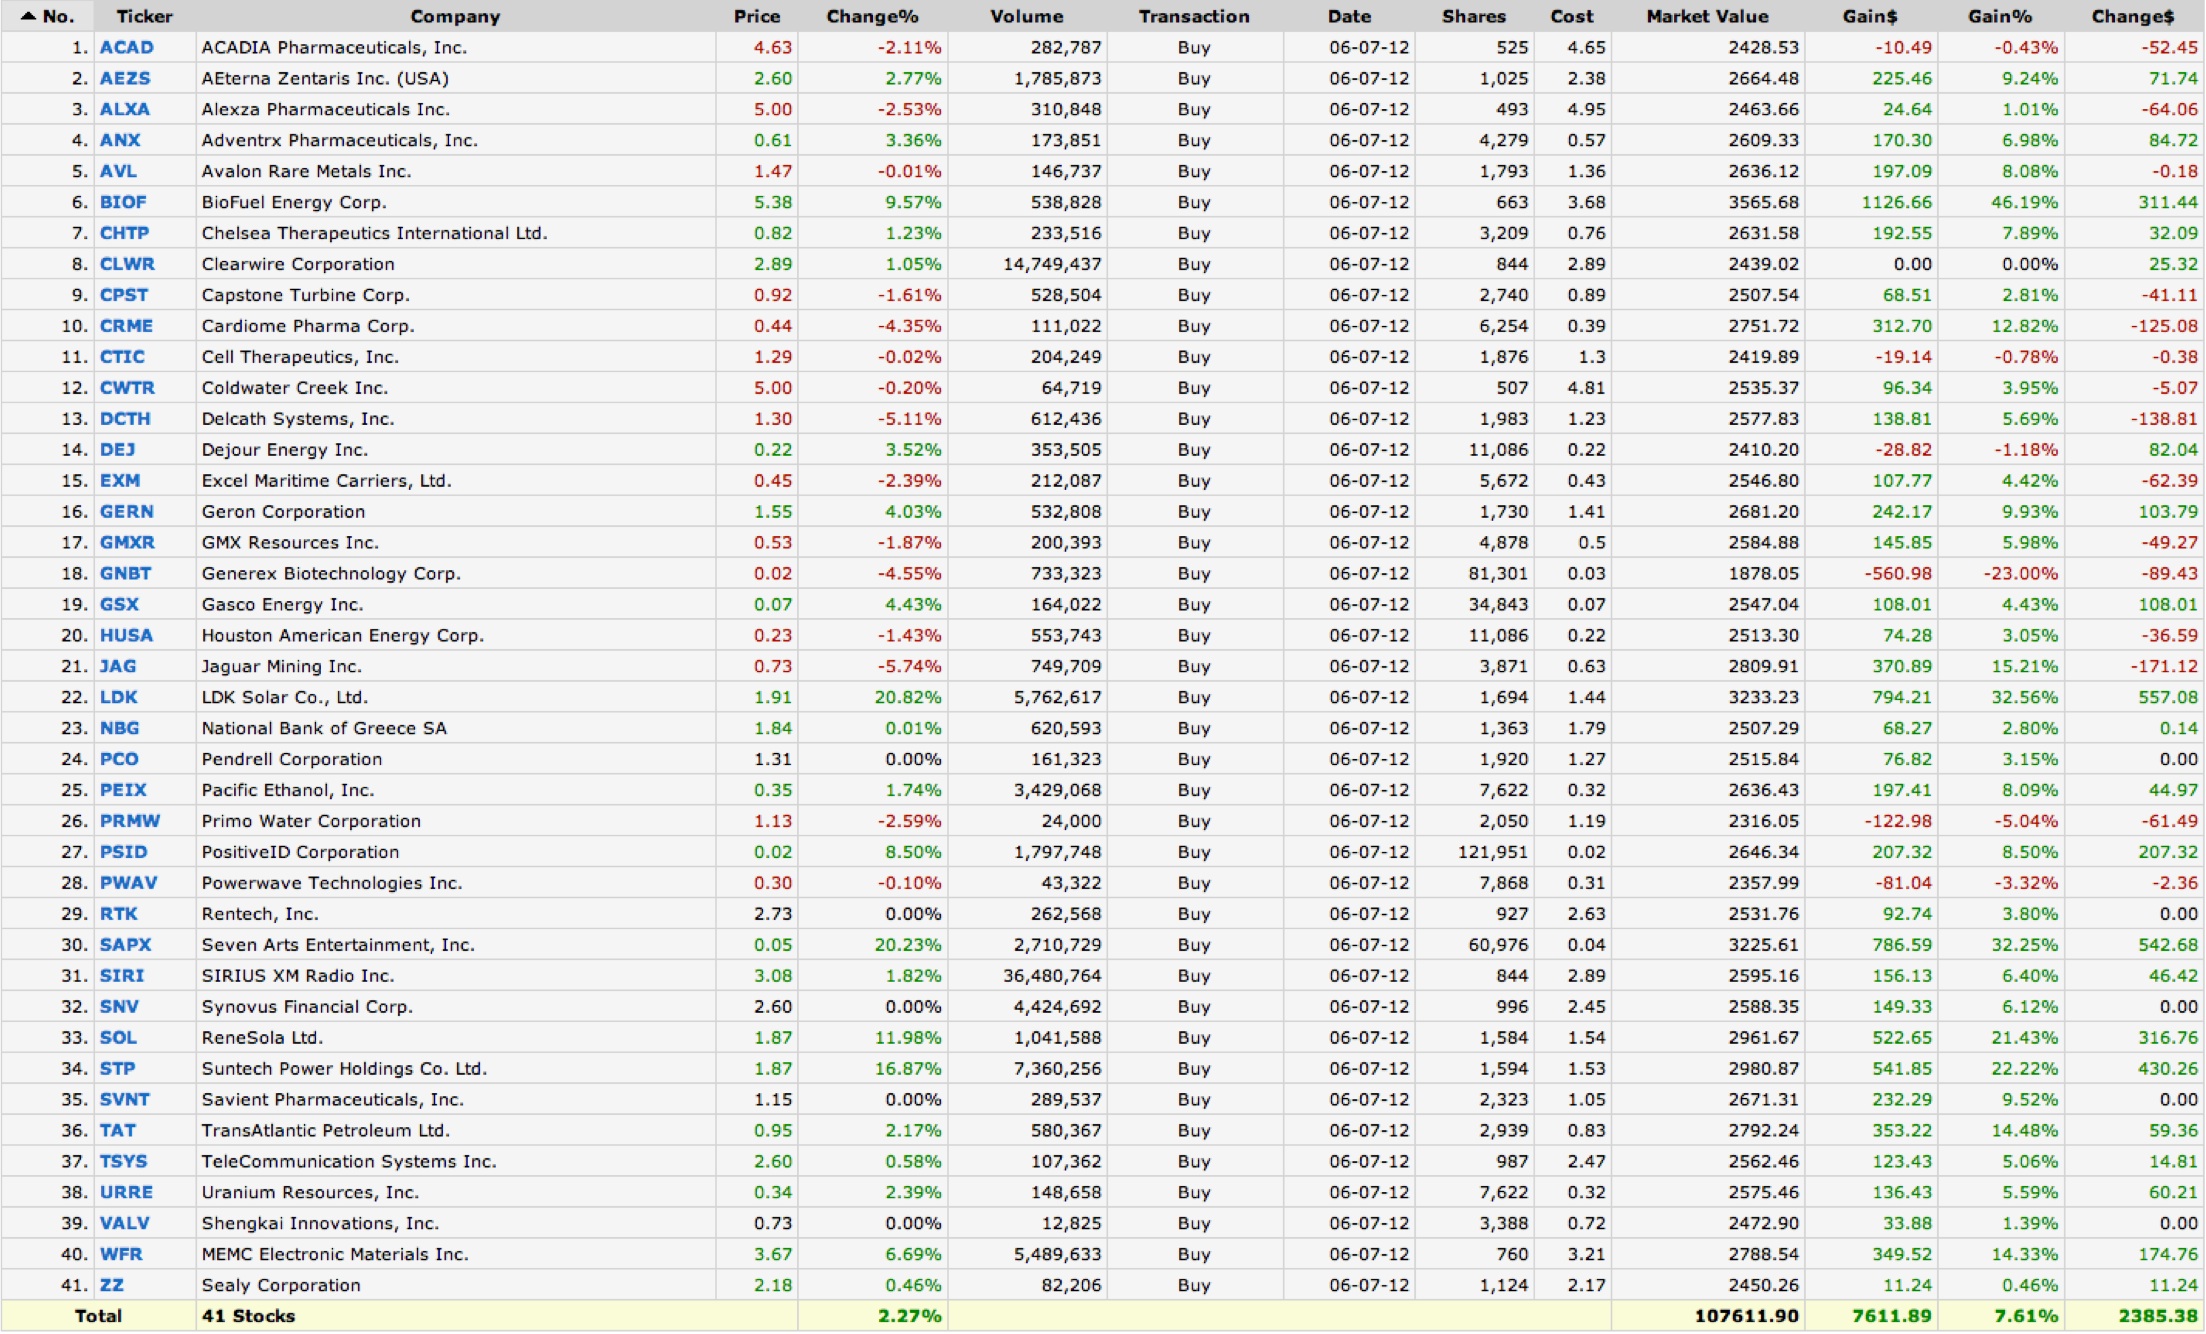Viewport: 2206px width, 1334px height.
Task: Sort by Change$ column header
Action: tap(2132, 16)
